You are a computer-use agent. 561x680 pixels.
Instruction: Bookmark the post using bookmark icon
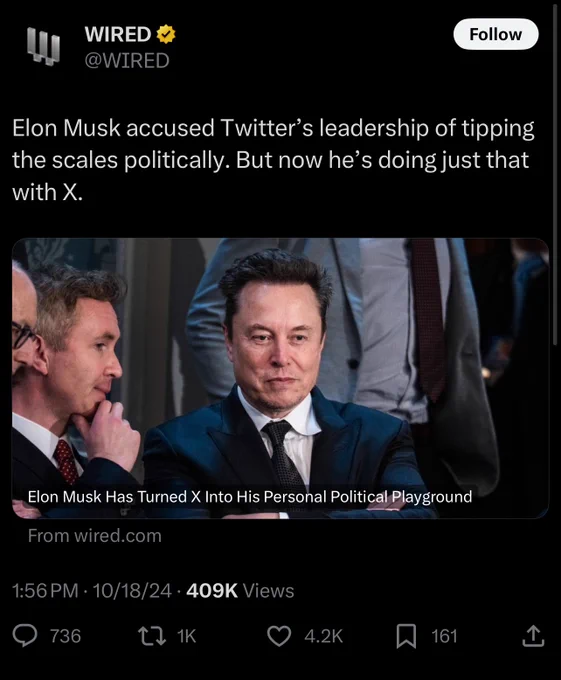[406, 636]
